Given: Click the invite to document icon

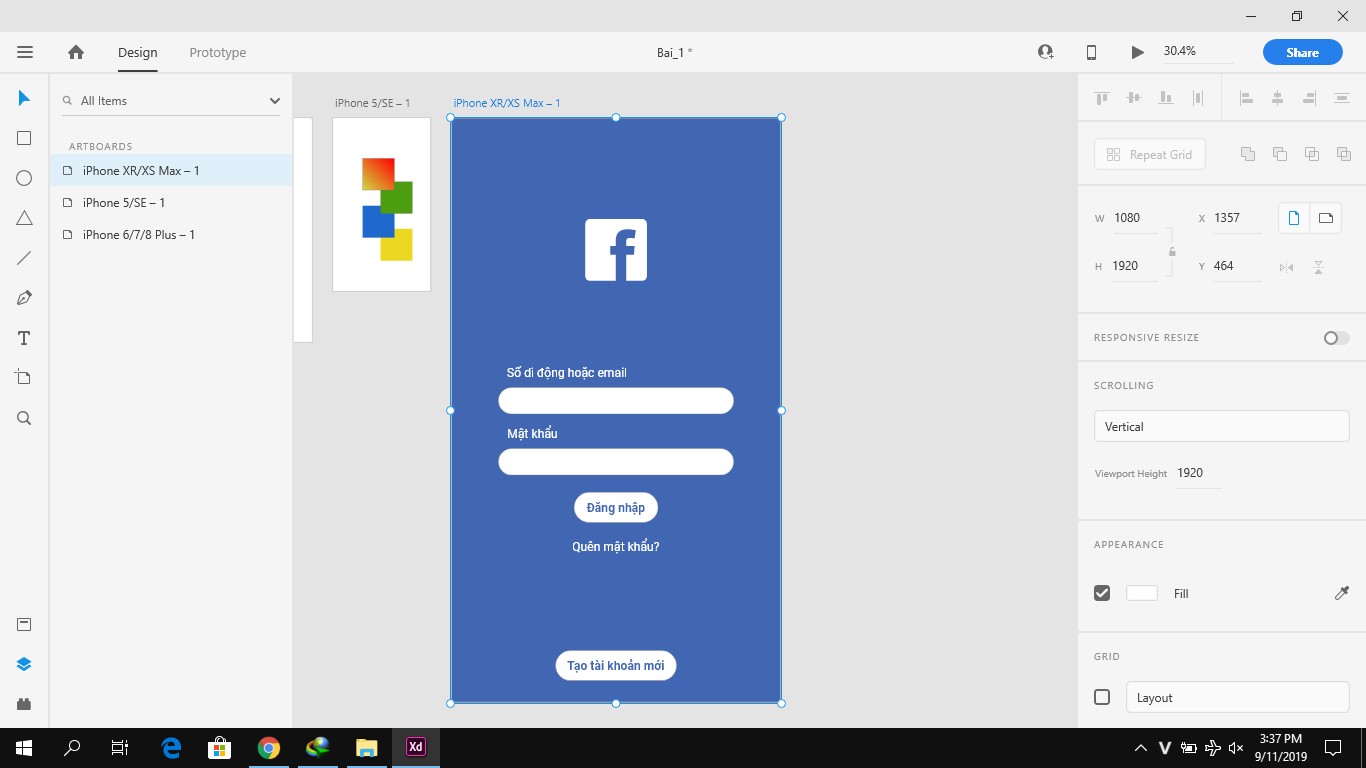Looking at the screenshot, I should click(x=1046, y=52).
